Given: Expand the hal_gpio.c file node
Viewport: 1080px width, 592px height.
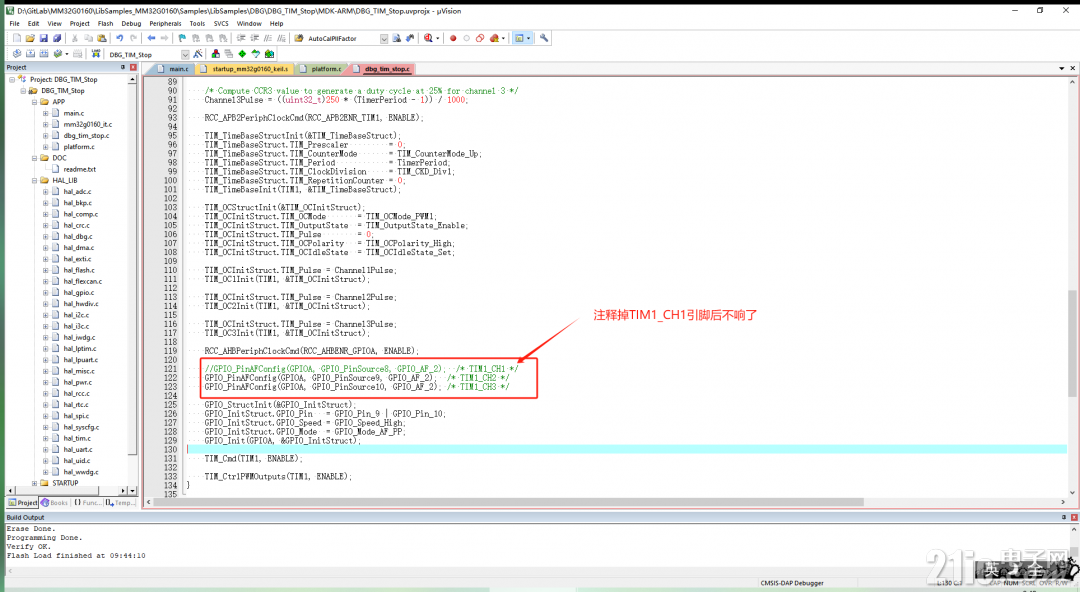Looking at the screenshot, I should tap(45, 292).
